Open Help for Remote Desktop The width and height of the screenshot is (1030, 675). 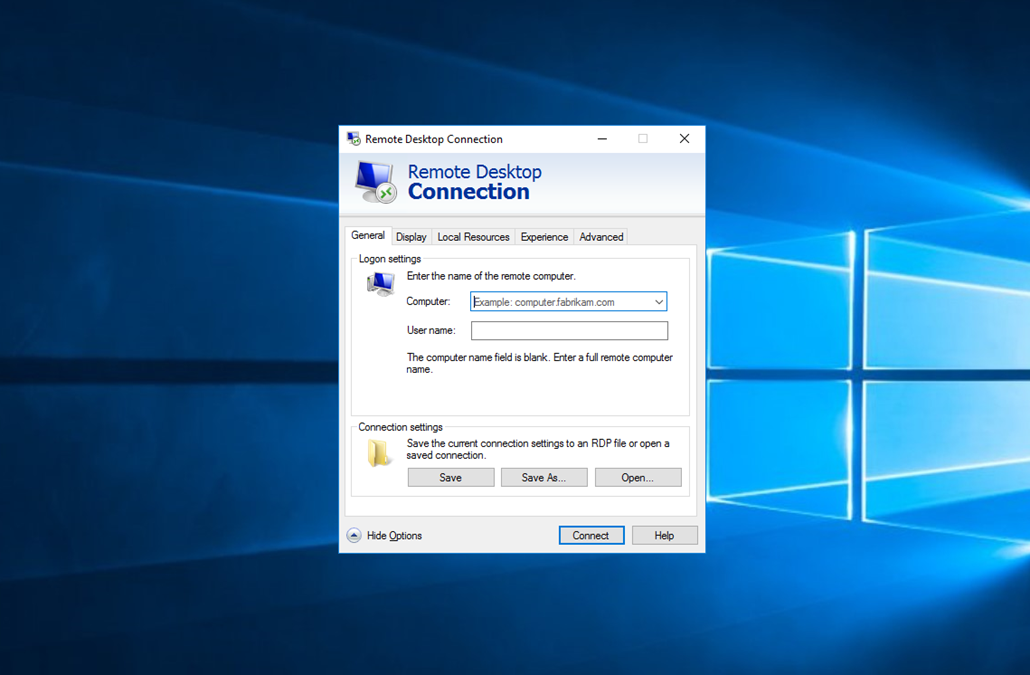[x=664, y=536]
